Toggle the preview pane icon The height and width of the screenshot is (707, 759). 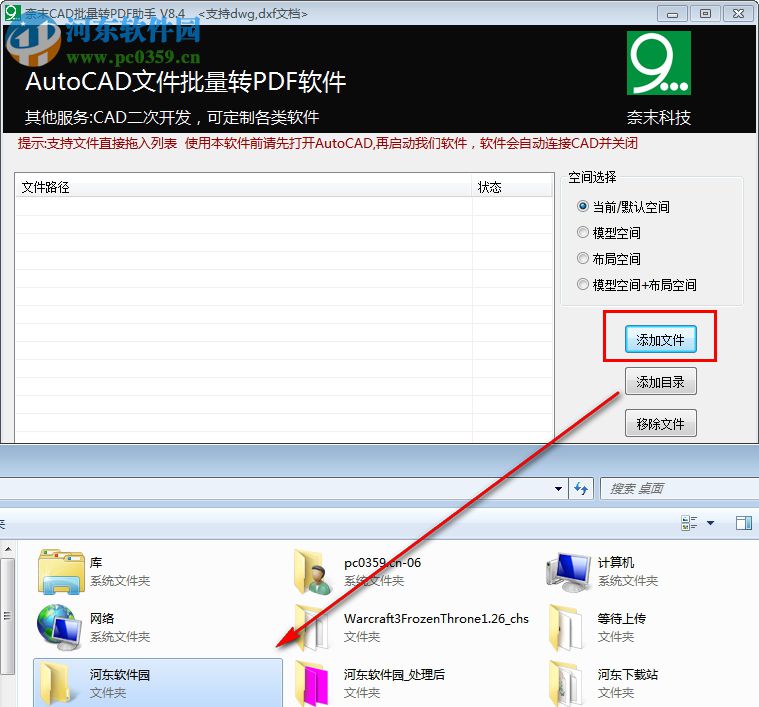(743, 523)
